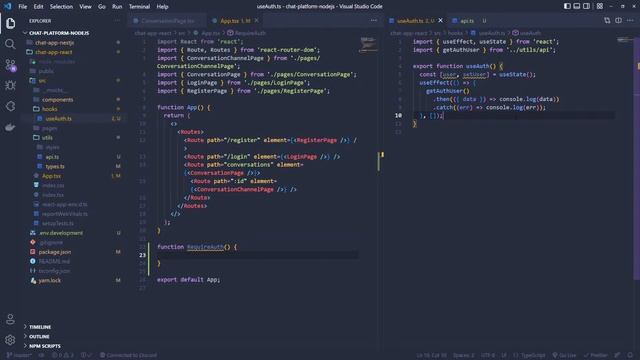Screen dimensions: 640x360
Task: Open the Run and Debug view
Action: 10,85
